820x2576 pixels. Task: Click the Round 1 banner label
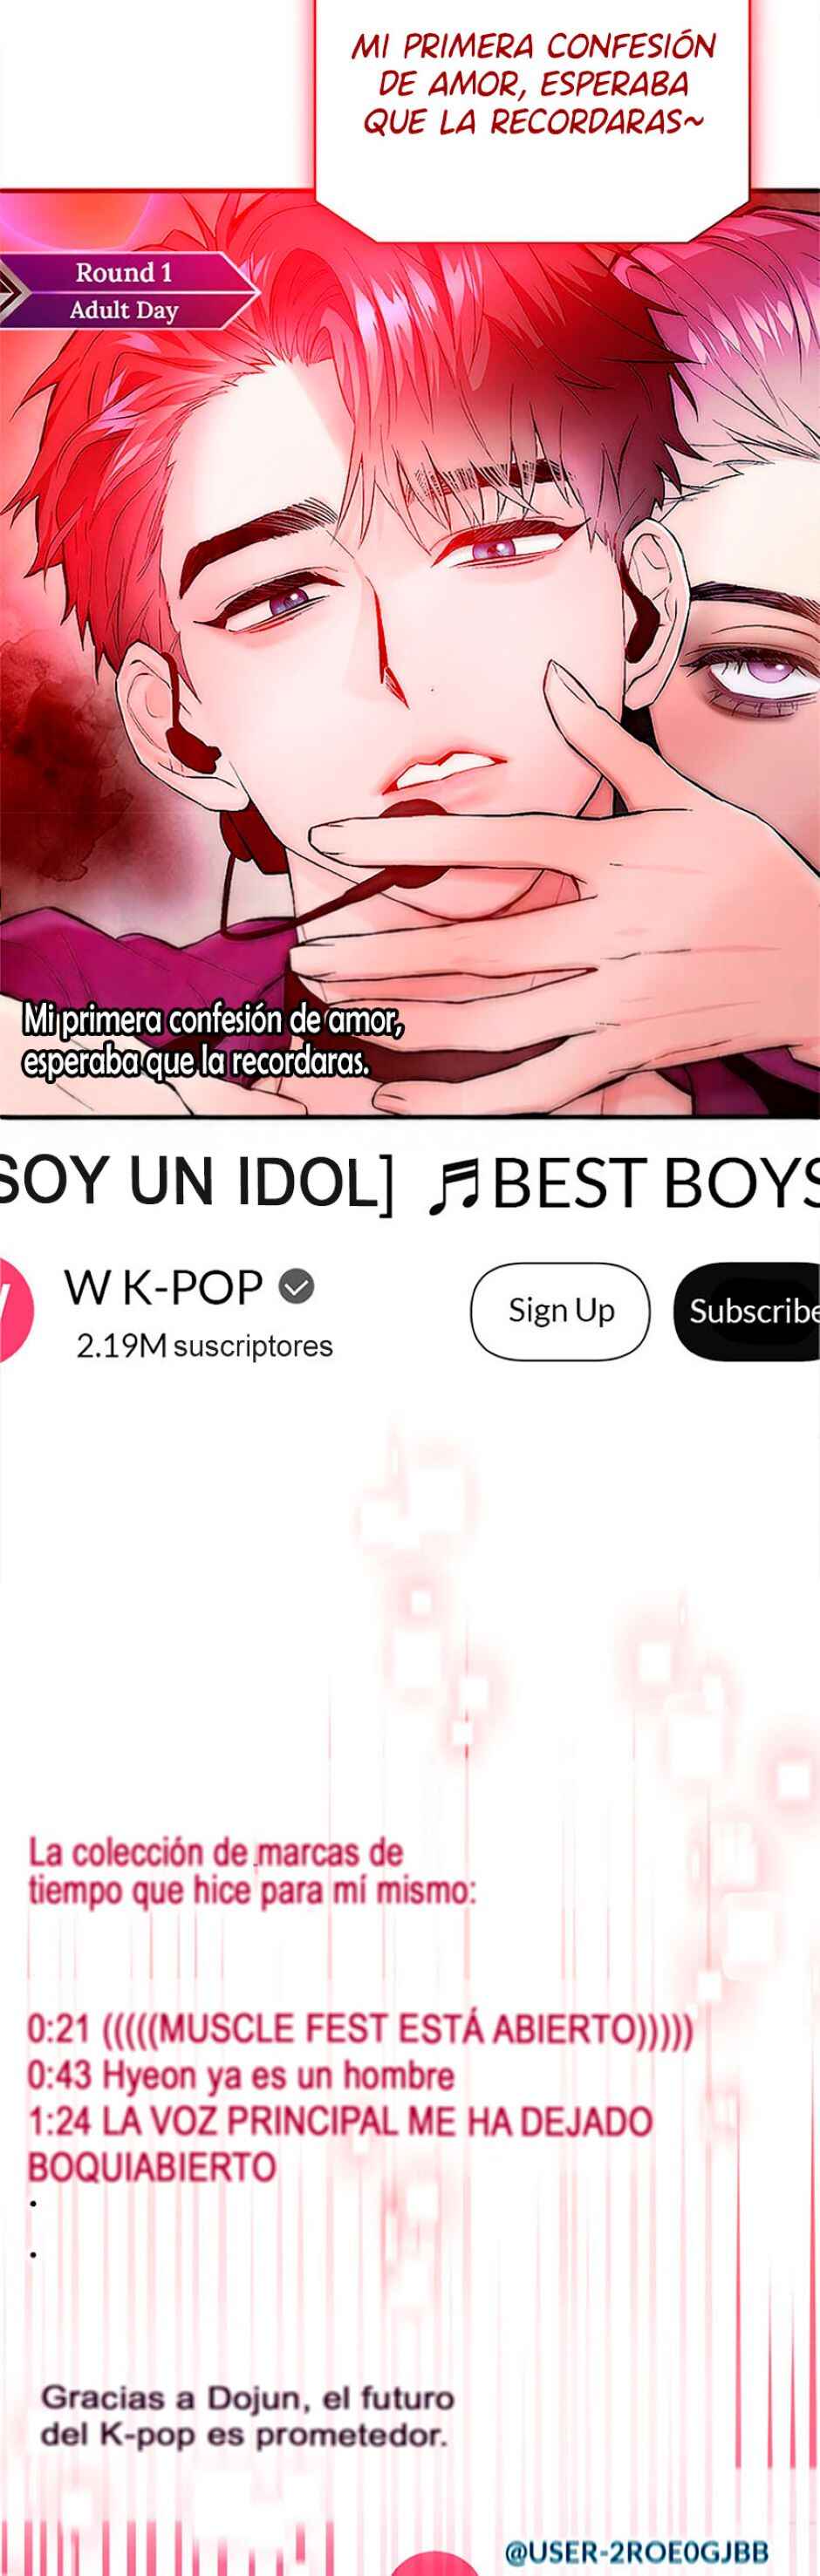click(x=124, y=272)
